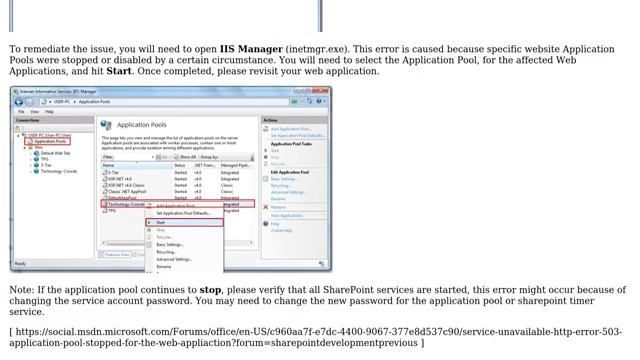The width and height of the screenshot is (640, 360).
Task: Open the social.msdn.microsoft.com forum thread link
Action: click(315, 337)
